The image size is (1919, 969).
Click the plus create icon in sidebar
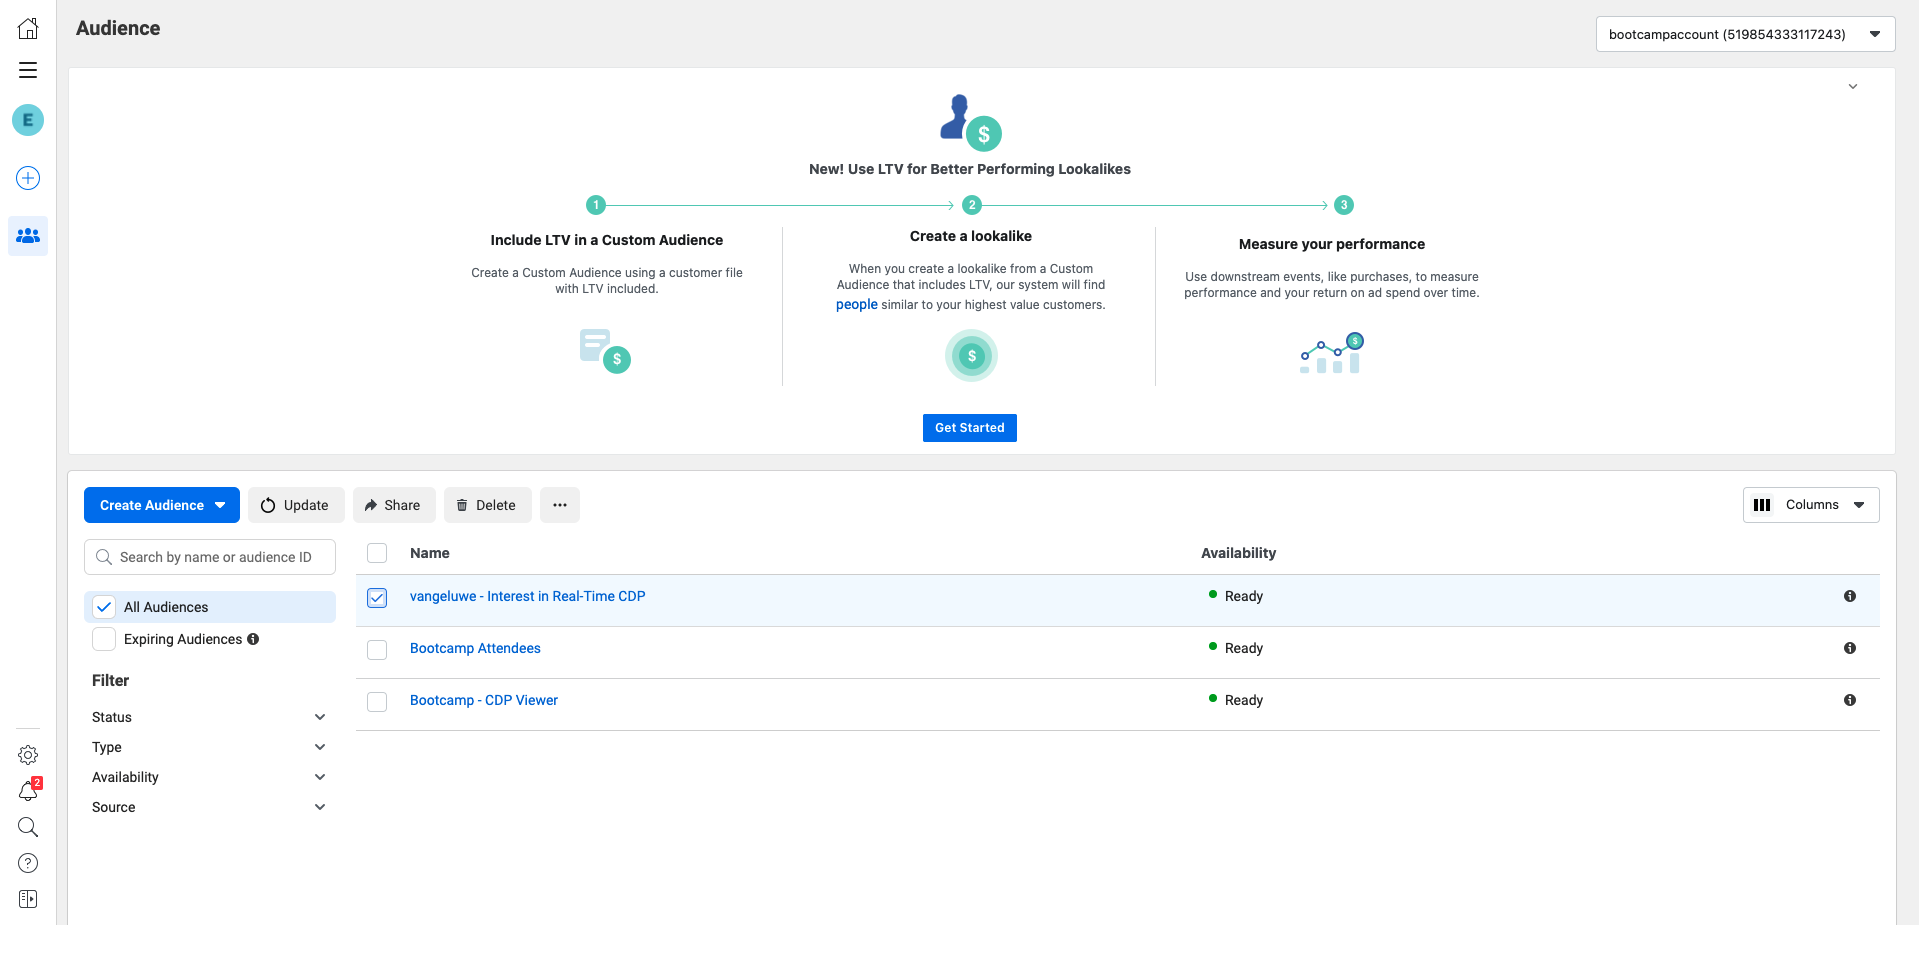click(28, 178)
